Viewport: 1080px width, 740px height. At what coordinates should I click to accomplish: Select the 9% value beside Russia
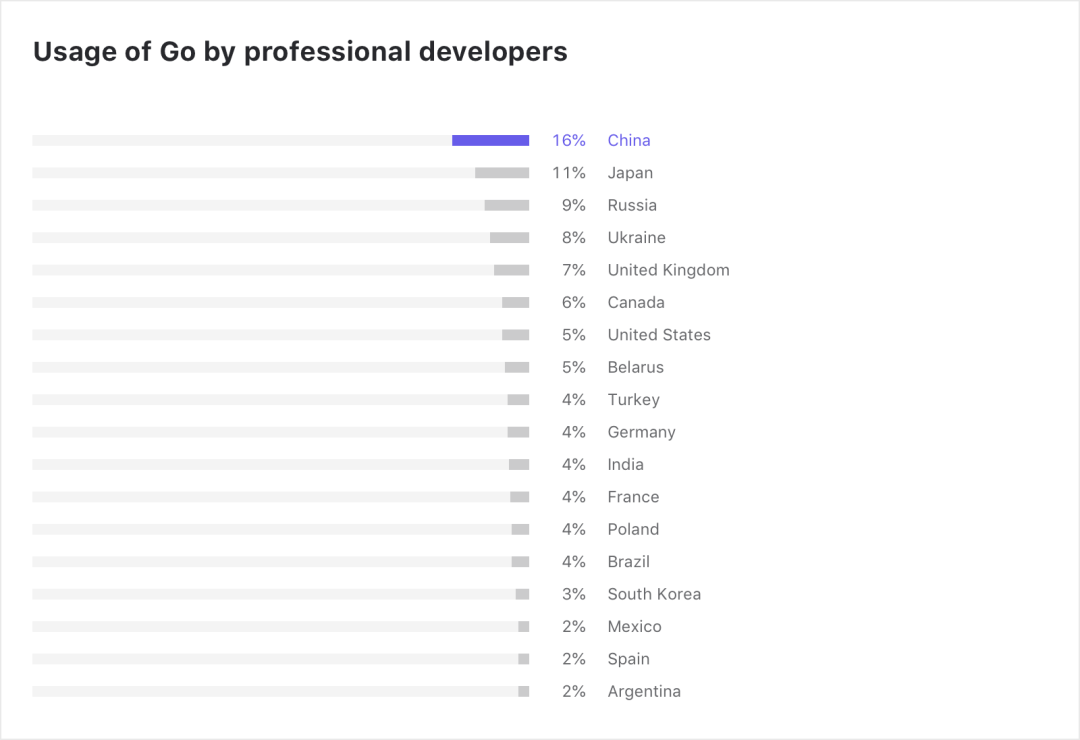pyautogui.click(x=574, y=205)
